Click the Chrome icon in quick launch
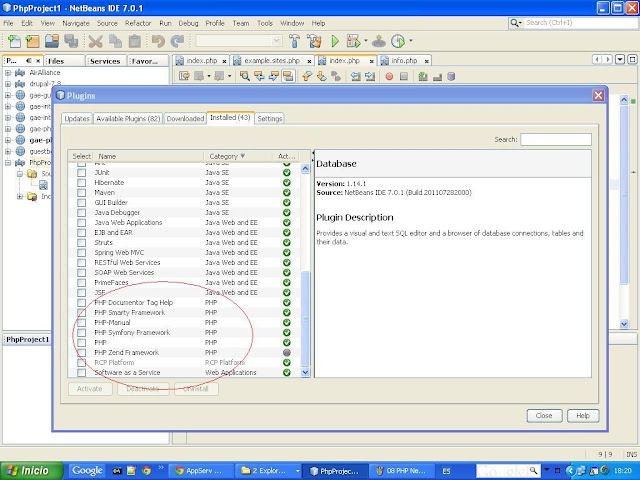 tap(146, 471)
